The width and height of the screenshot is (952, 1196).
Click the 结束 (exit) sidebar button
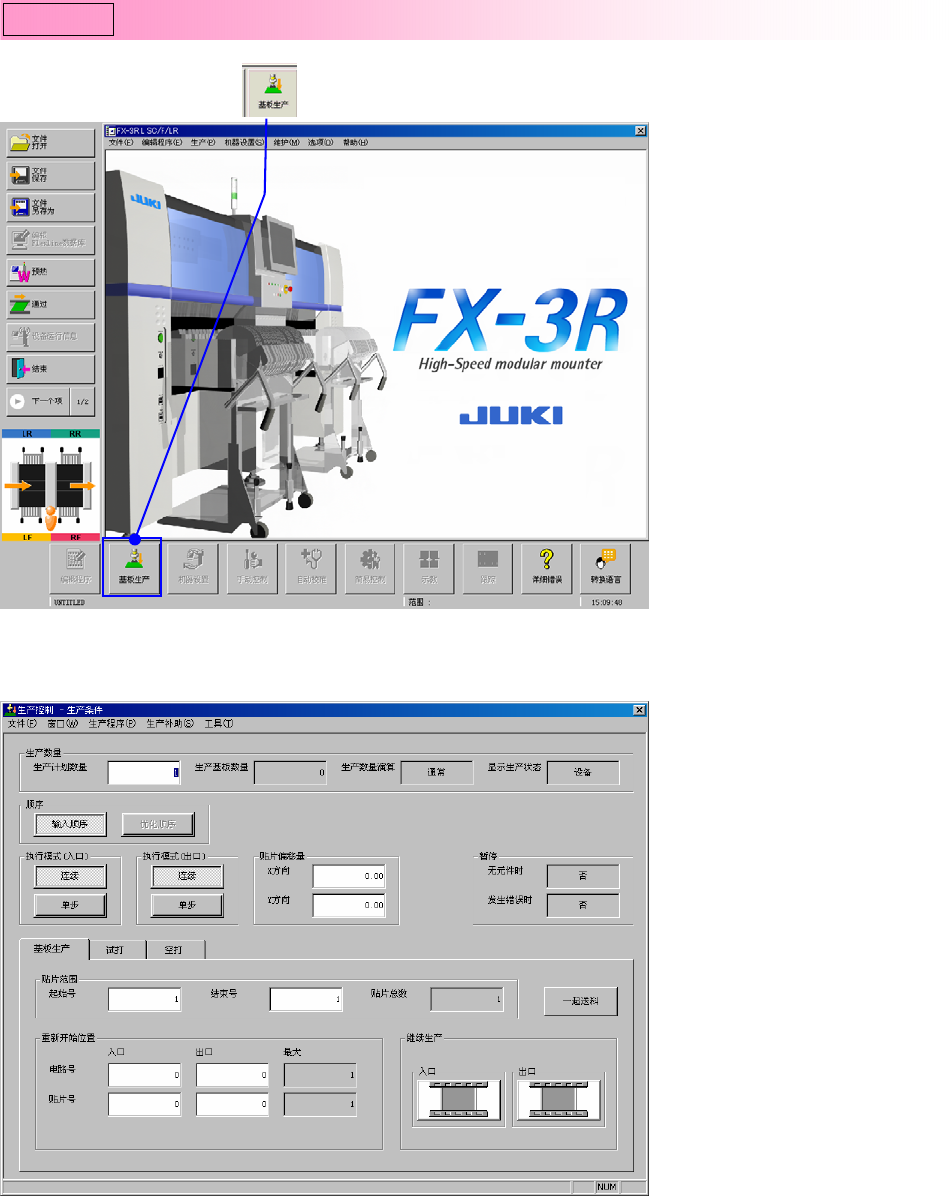click(x=51, y=368)
